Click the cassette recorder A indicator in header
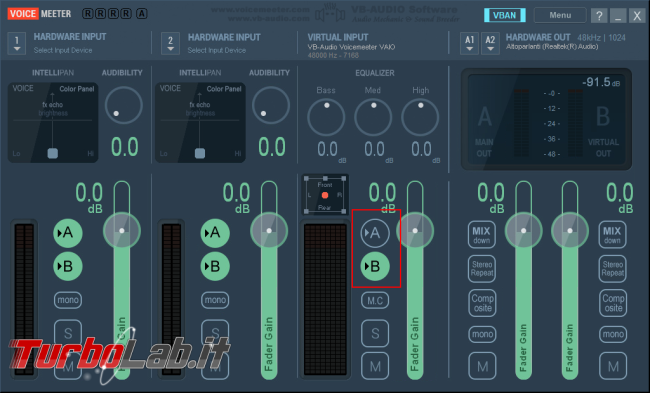The width and height of the screenshot is (650, 393). click(x=142, y=14)
